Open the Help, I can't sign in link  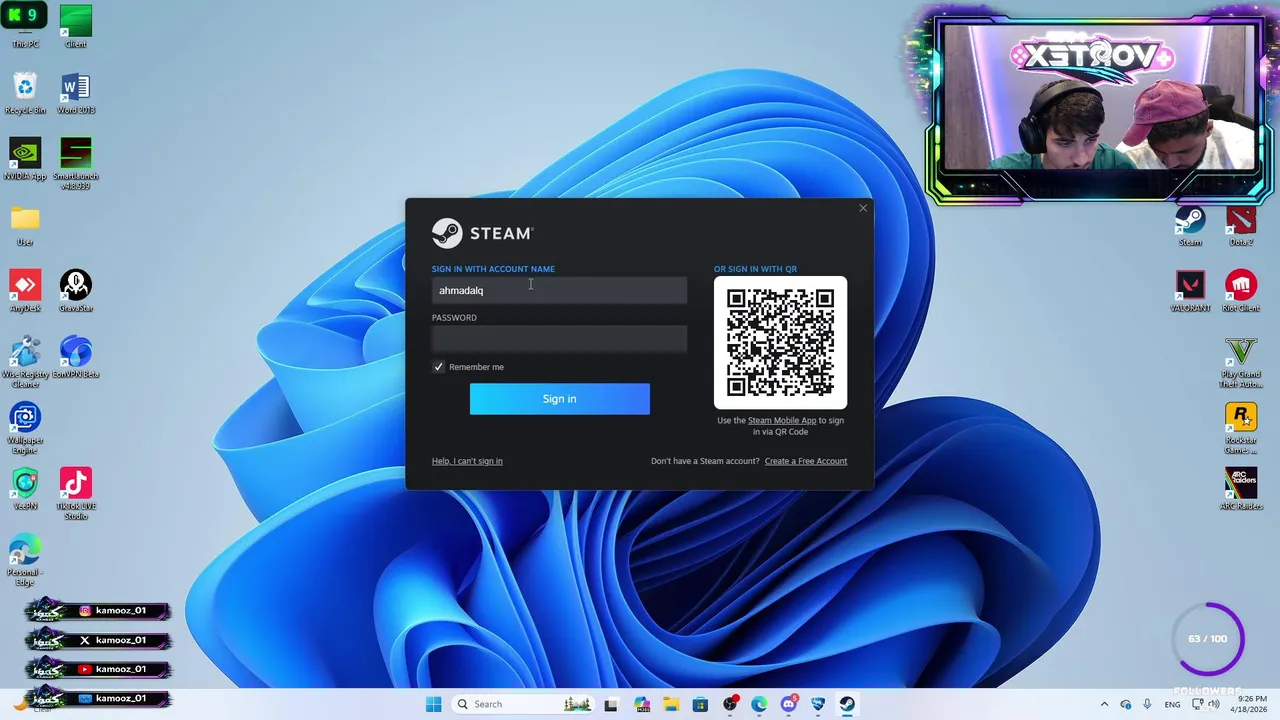467,461
